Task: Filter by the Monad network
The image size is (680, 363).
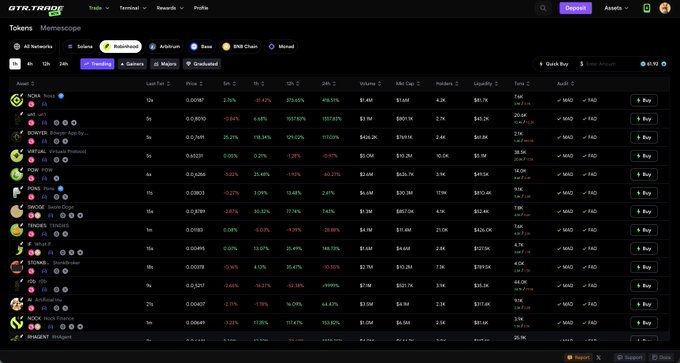Action: 281,46
